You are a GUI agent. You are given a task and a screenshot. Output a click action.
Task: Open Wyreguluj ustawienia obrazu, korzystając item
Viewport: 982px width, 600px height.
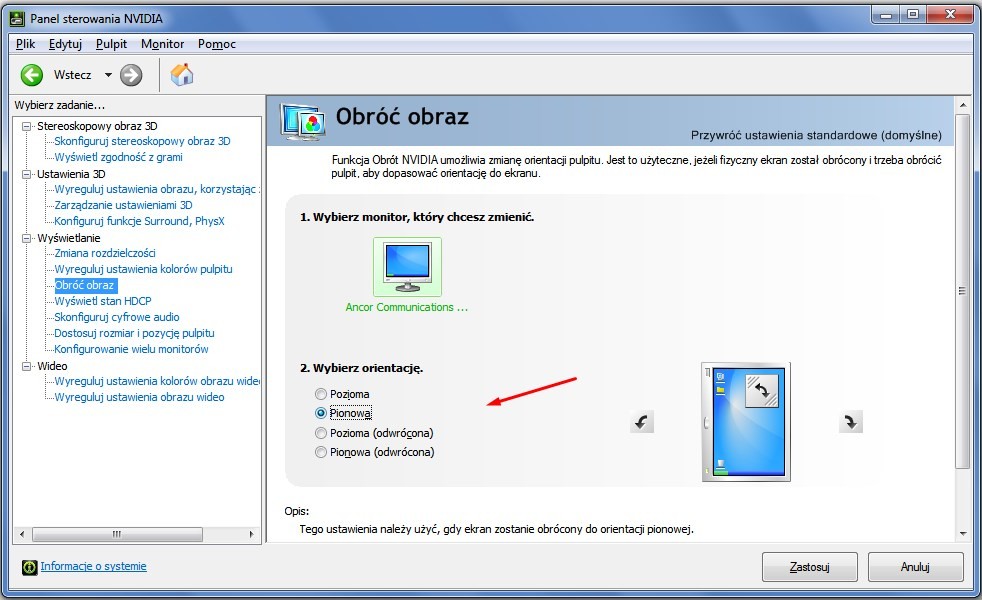pyautogui.click(x=157, y=189)
